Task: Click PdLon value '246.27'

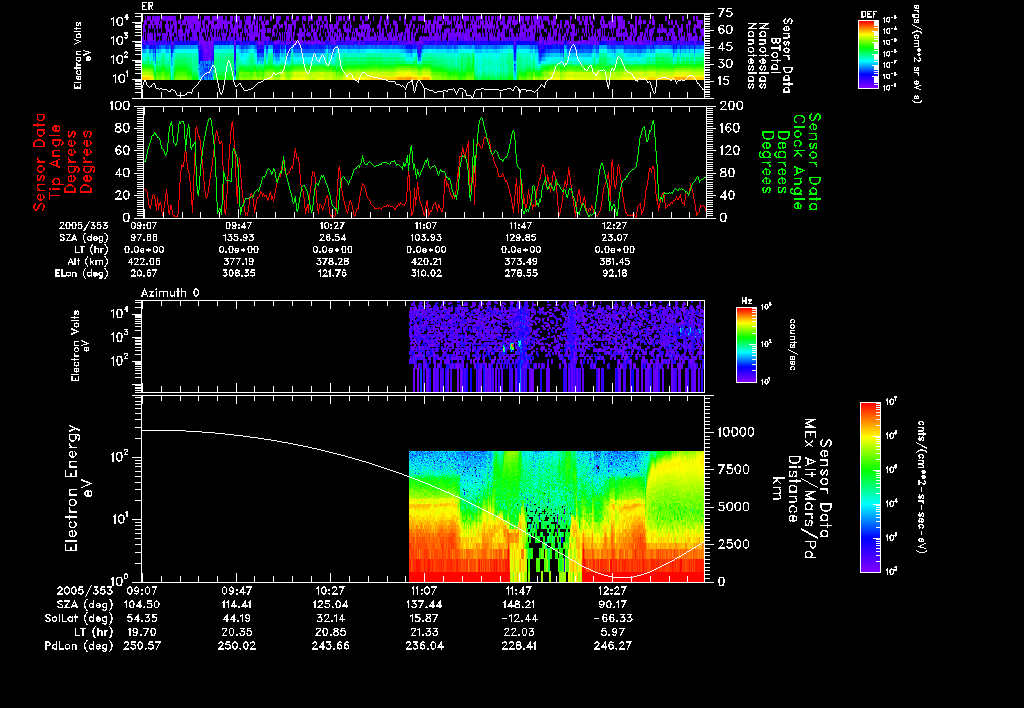Action: tap(612, 645)
